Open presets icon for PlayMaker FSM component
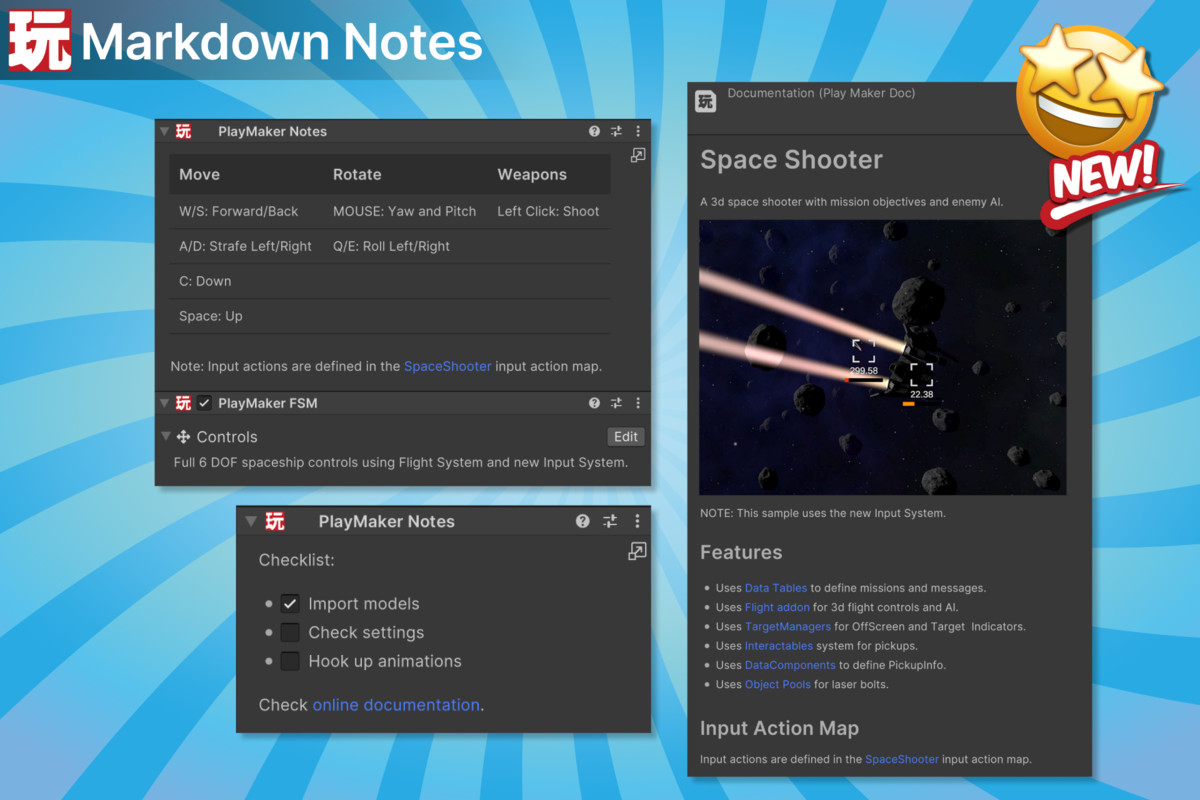1200x800 pixels. click(x=616, y=403)
